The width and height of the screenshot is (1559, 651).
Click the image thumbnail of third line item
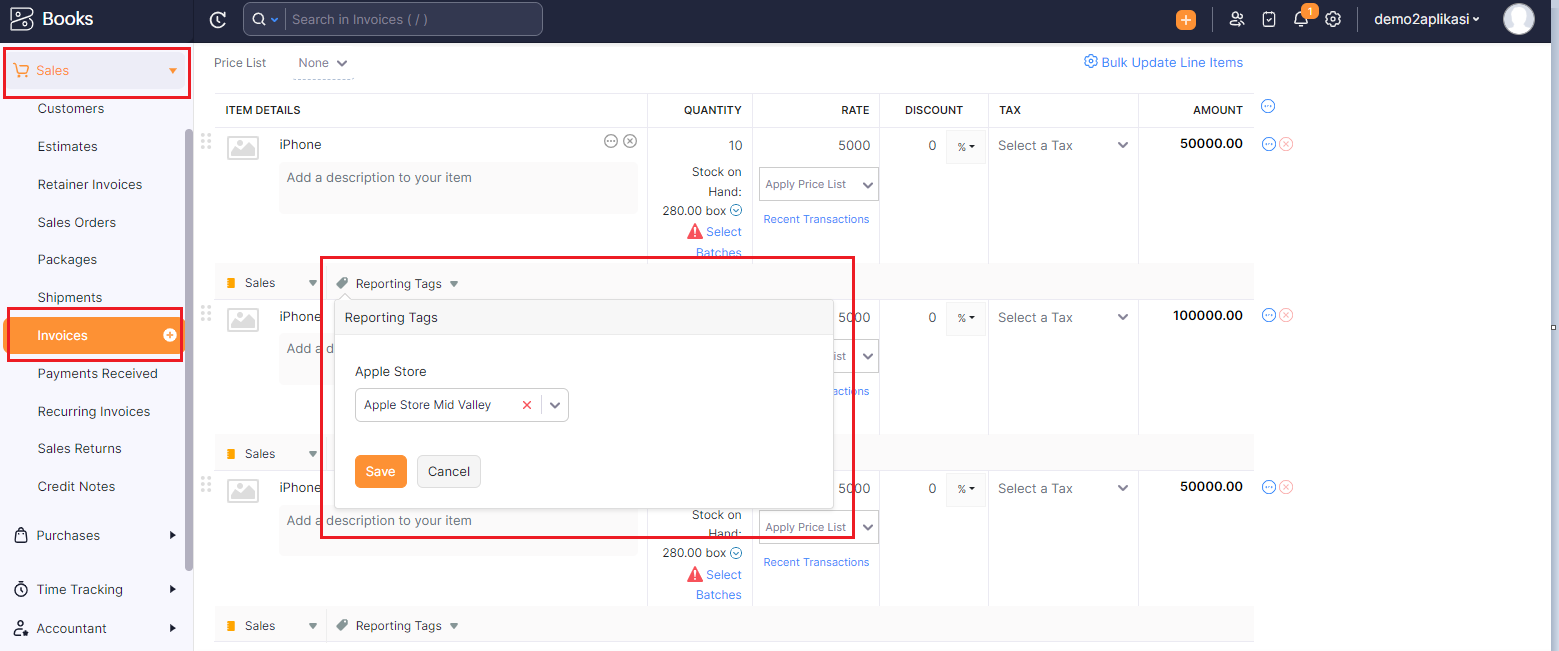point(243,491)
